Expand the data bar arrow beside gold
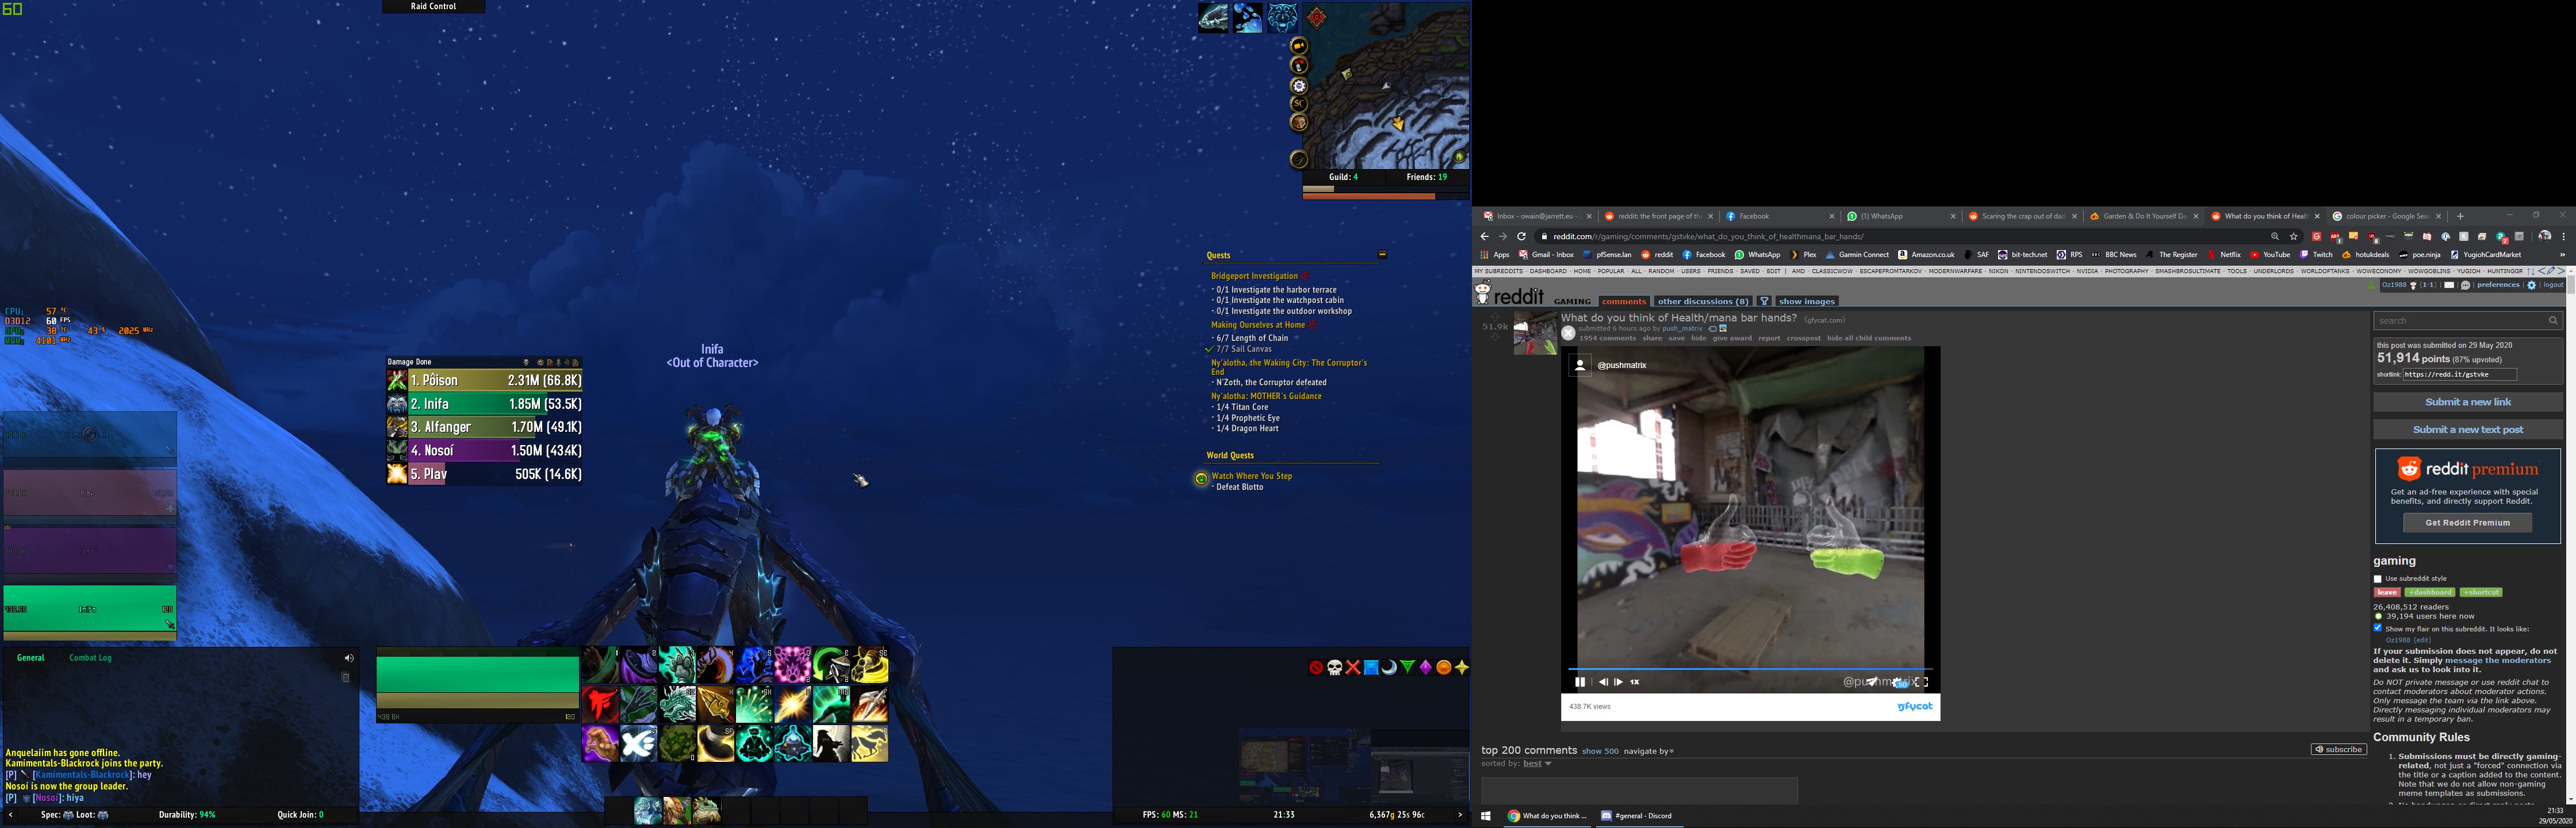2576x828 pixels. [x=1460, y=815]
